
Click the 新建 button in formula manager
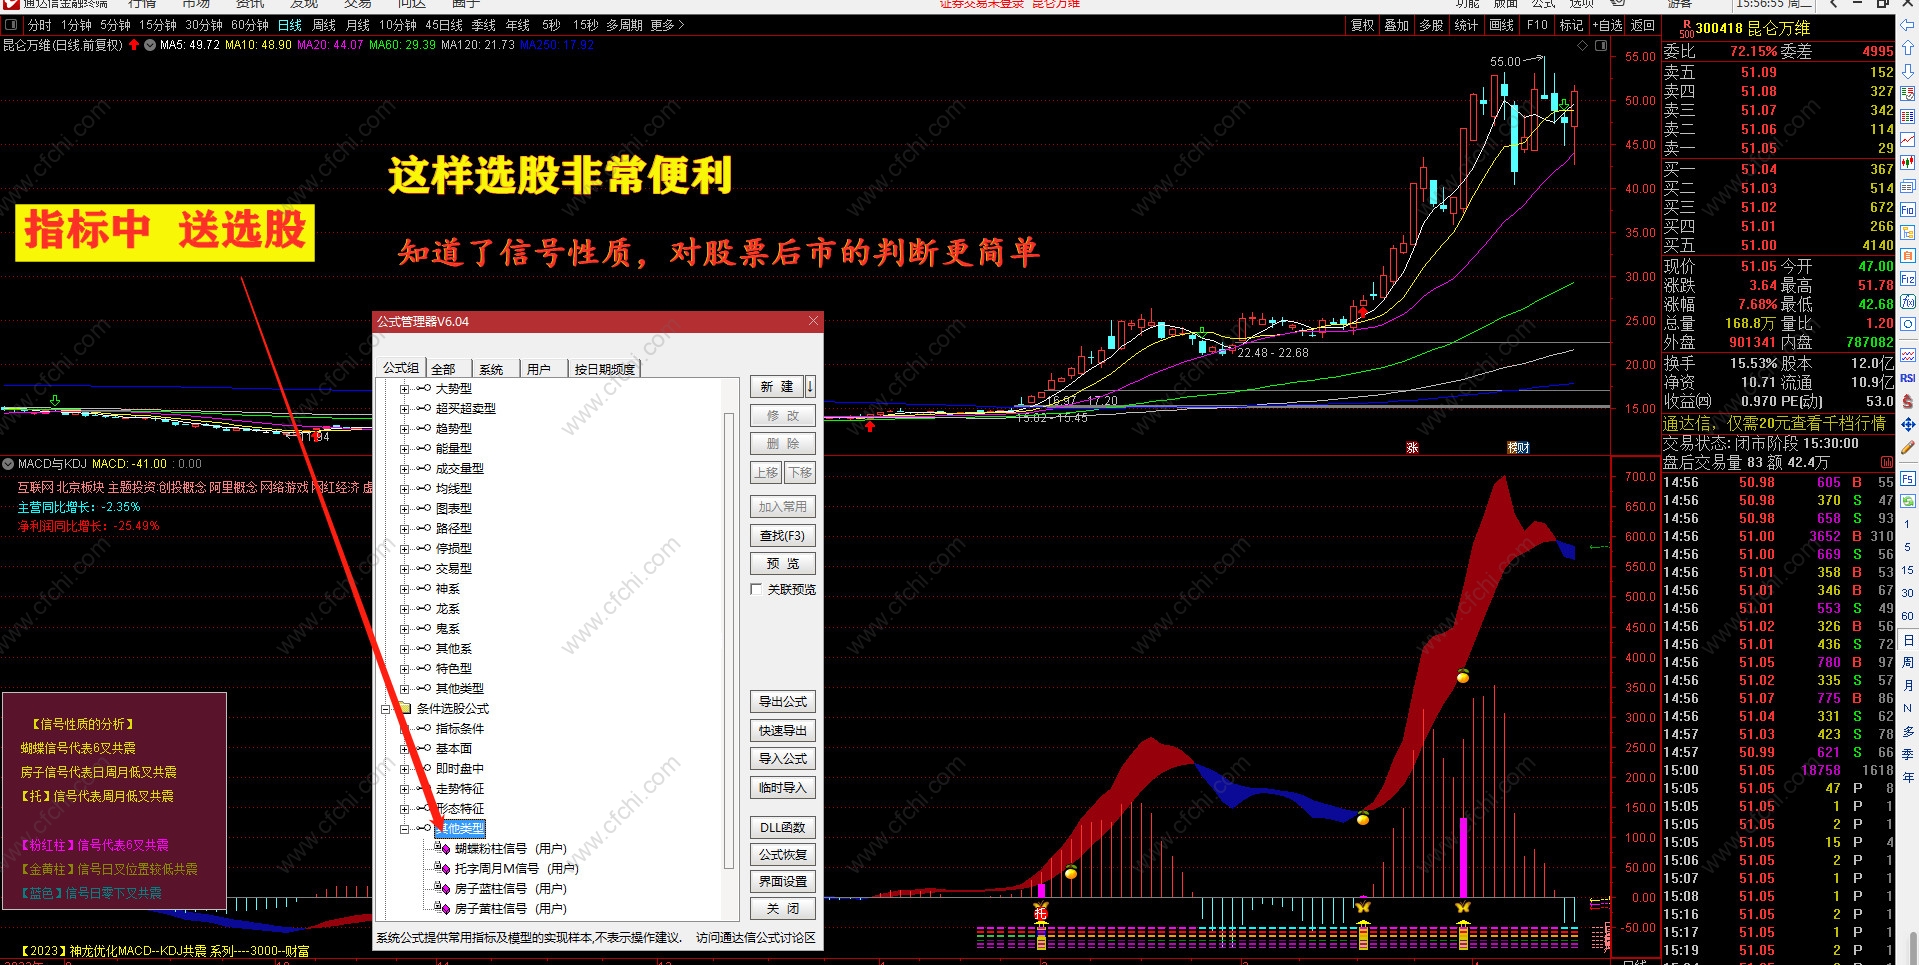777,387
